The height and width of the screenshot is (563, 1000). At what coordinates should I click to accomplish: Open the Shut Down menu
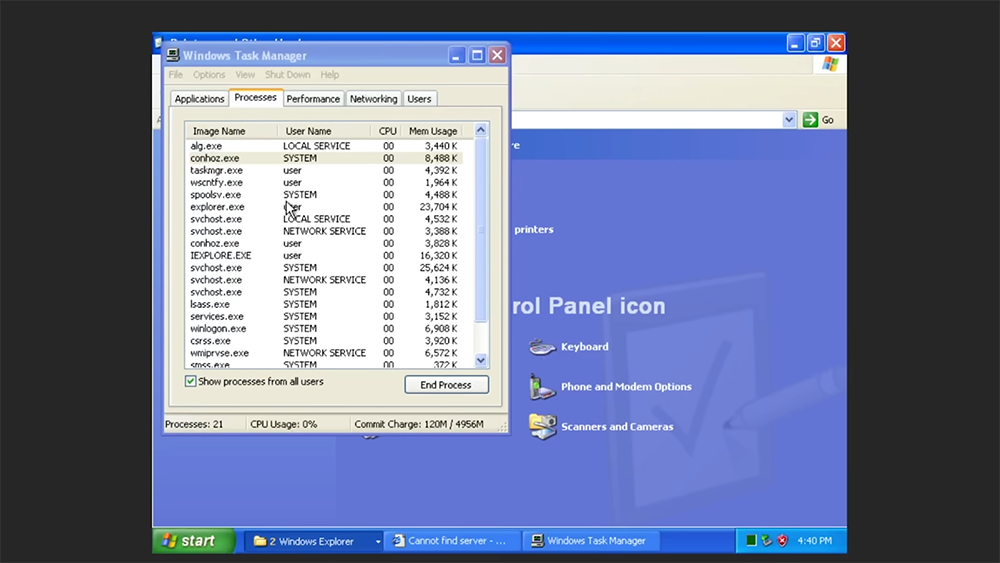point(288,75)
